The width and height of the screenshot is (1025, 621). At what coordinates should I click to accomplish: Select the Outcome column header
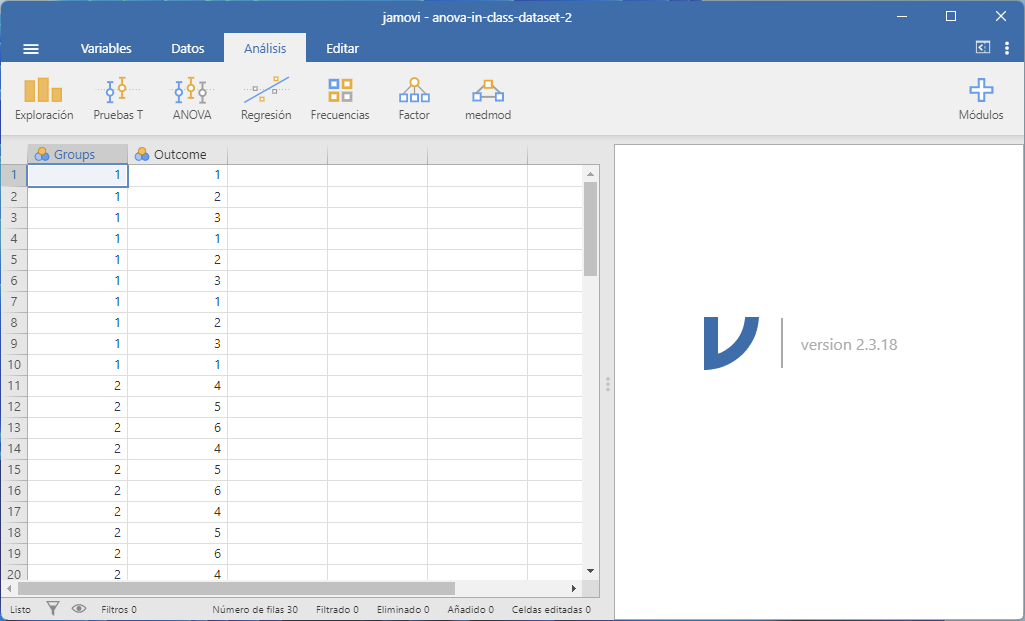point(178,154)
